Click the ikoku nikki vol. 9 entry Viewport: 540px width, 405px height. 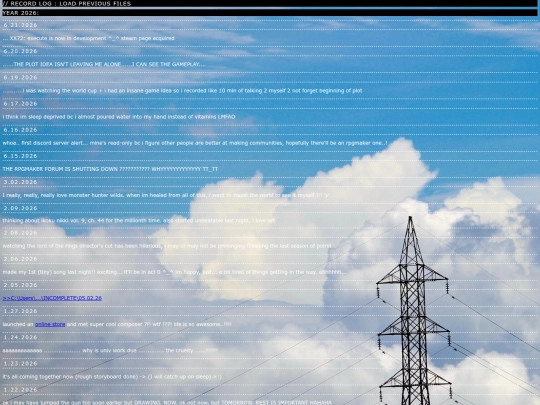(x=139, y=221)
